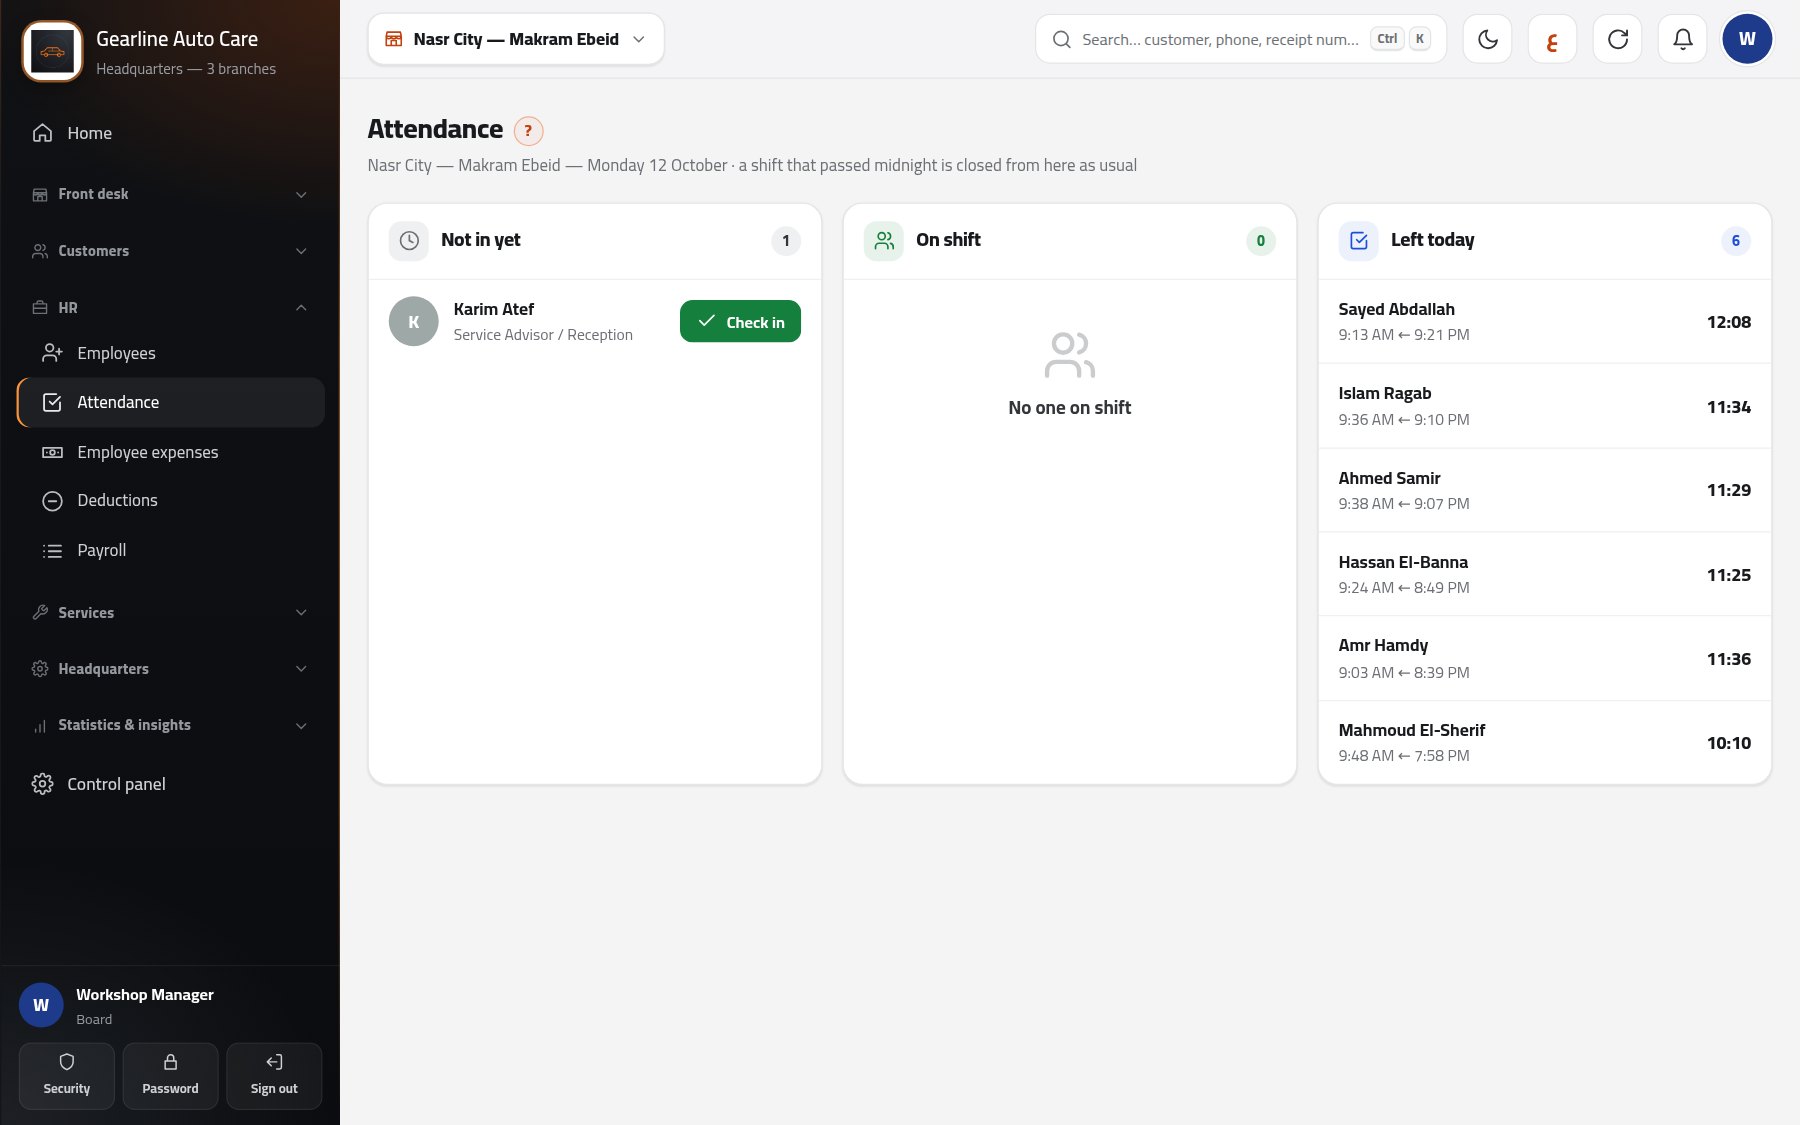Click the Left today count badge 6
This screenshot has width=1800, height=1125.
1735,240
